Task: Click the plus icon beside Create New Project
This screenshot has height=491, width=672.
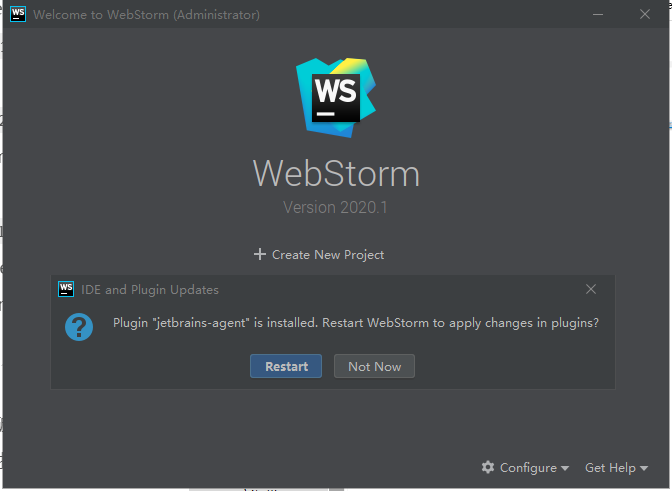Action: (260, 255)
